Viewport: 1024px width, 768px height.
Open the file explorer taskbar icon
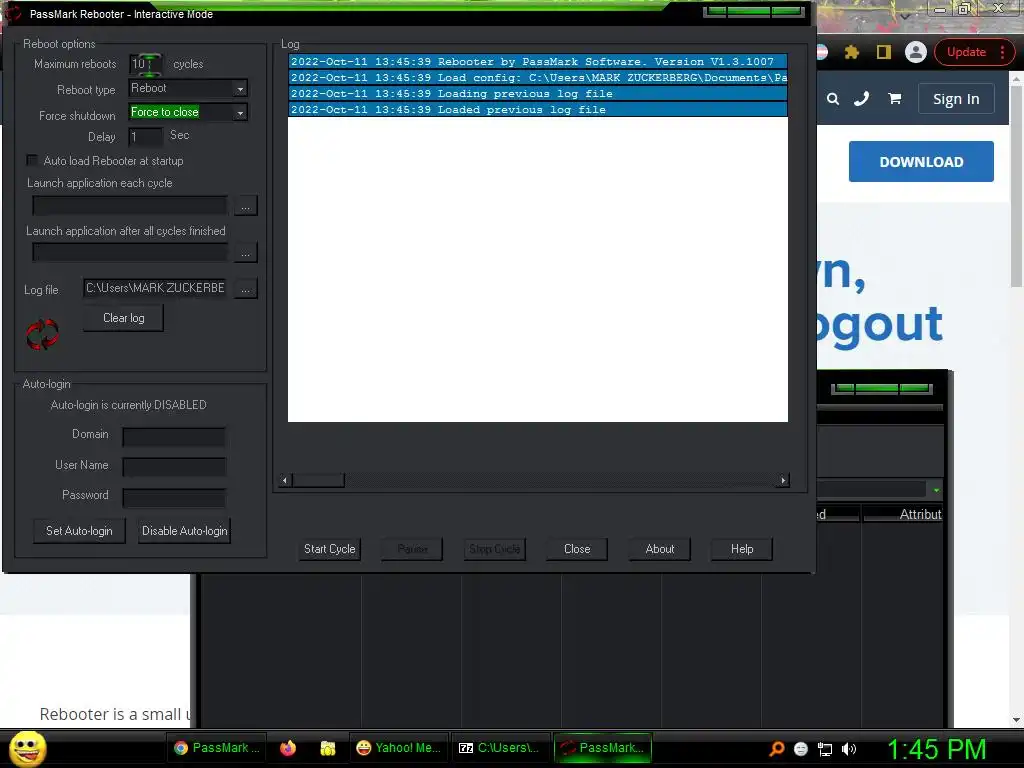point(328,748)
